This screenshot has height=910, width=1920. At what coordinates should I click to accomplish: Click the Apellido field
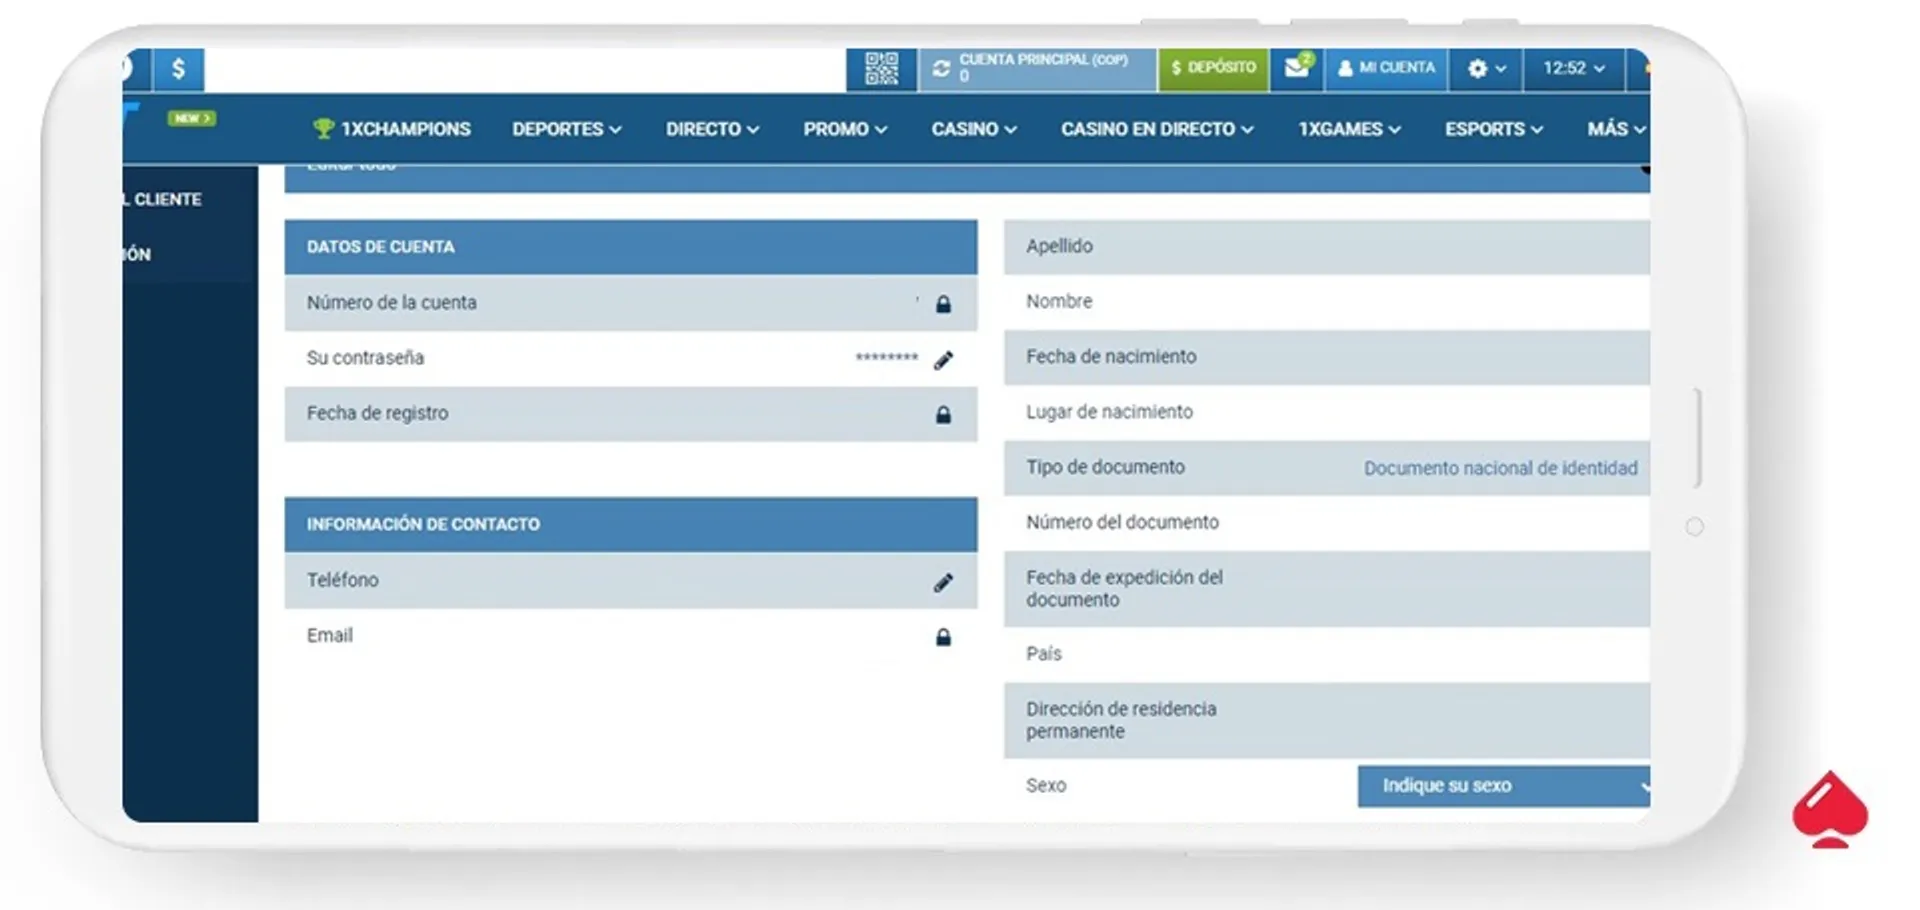tap(1327, 246)
